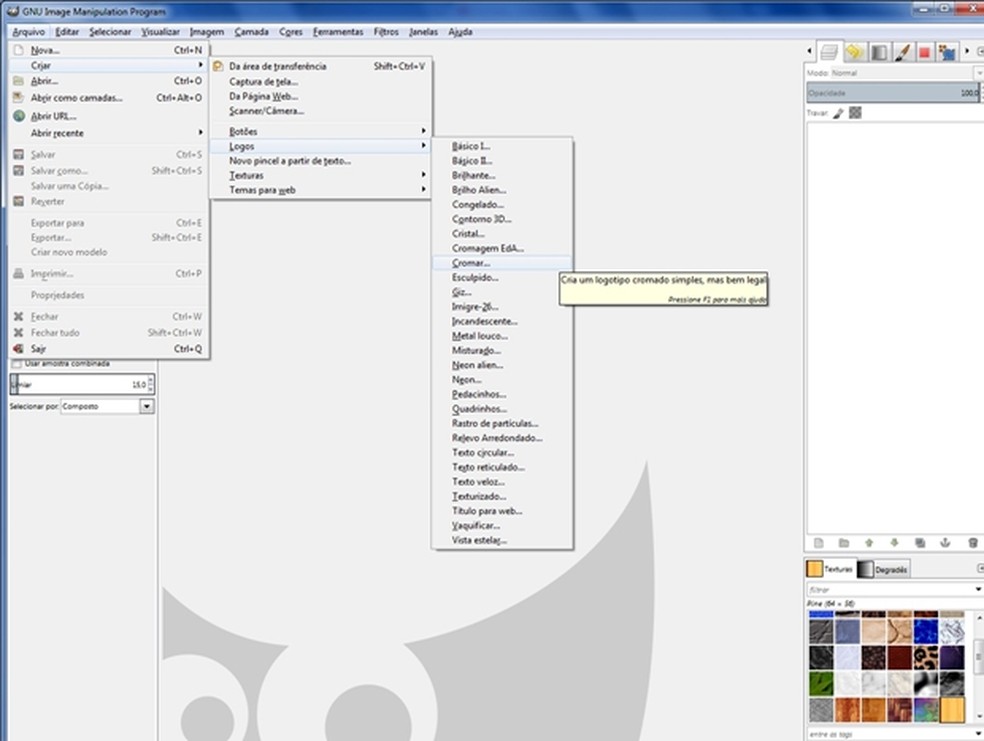Open the Layers dock tab
The image size is (984, 741).
[x=829, y=52]
